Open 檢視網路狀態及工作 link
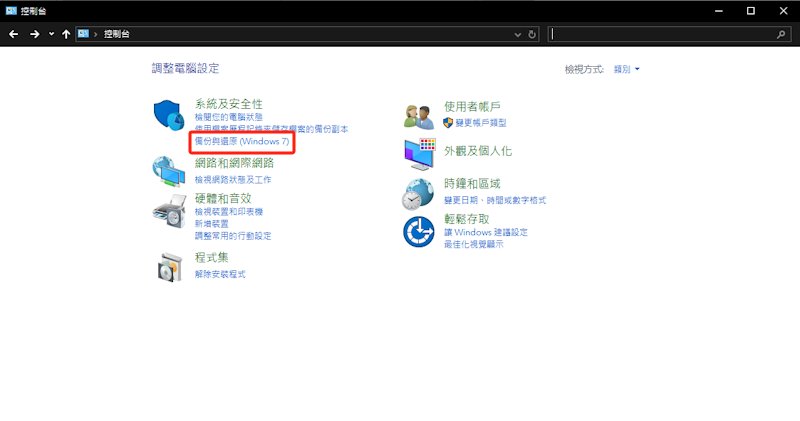Viewport: 800px width, 421px height. click(x=233, y=180)
